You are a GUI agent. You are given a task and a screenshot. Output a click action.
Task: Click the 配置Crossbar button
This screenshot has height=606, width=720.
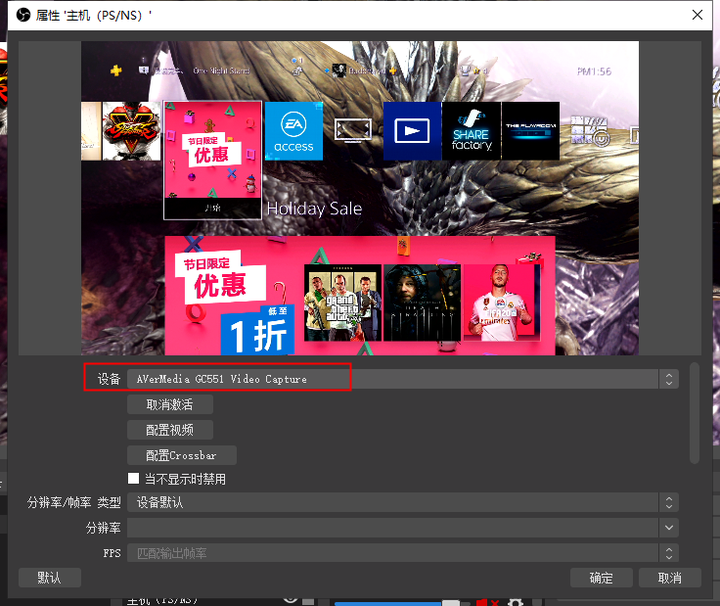(x=182, y=455)
